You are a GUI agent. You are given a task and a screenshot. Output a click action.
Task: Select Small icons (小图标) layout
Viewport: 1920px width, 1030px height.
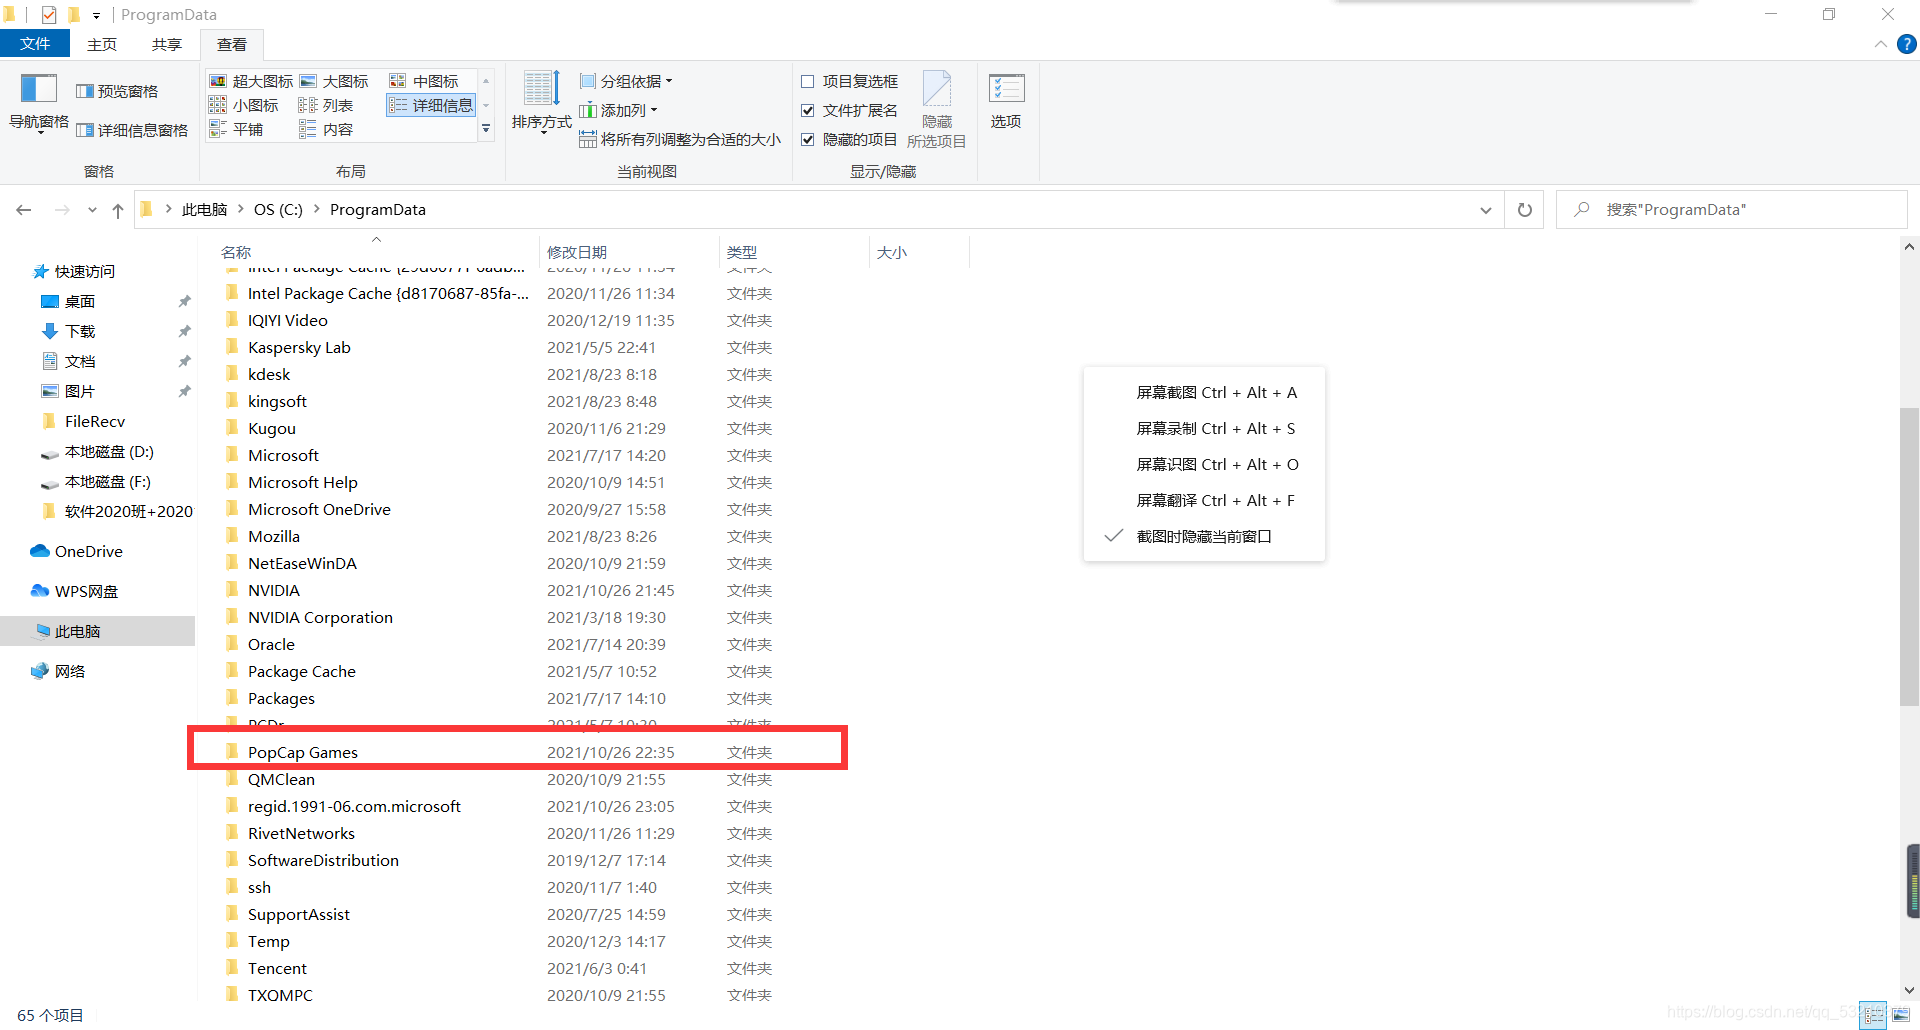click(x=244, y=105)
